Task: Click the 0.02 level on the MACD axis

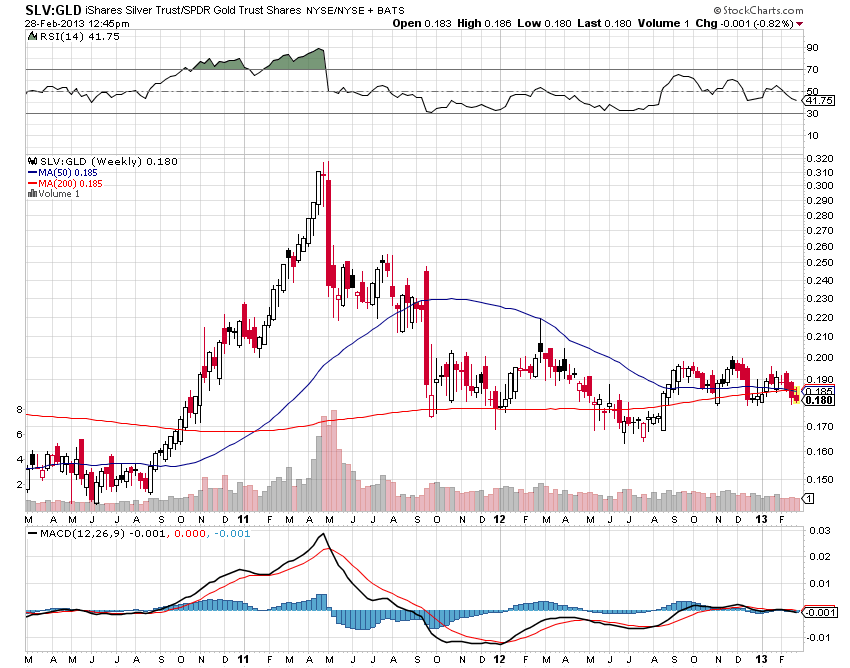Action: coord(820,556)
